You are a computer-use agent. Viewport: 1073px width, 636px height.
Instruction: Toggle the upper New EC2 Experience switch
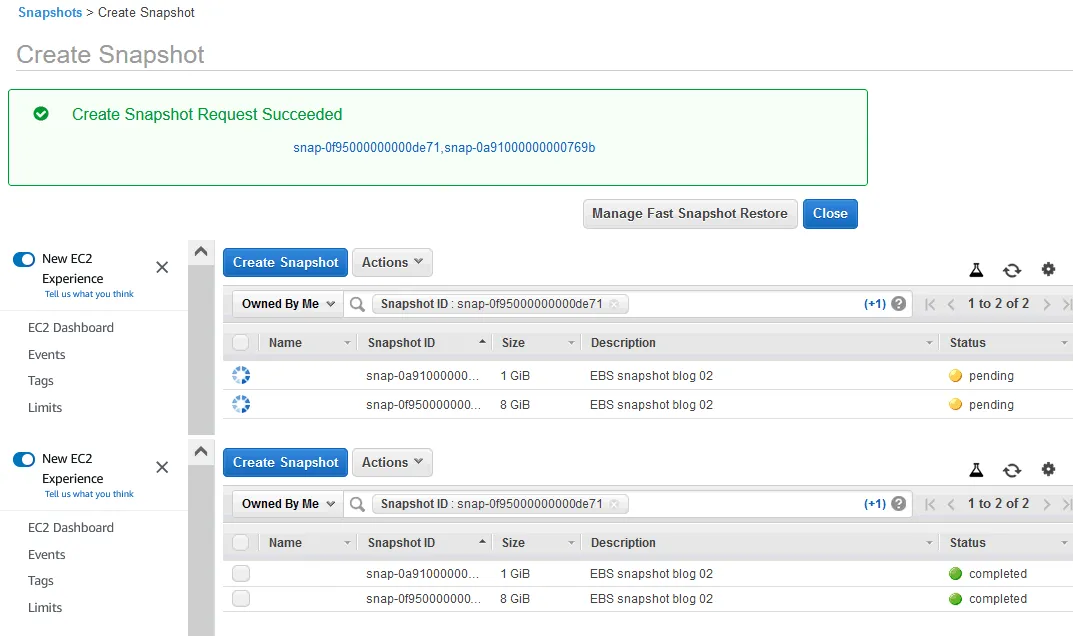[24, 259]
